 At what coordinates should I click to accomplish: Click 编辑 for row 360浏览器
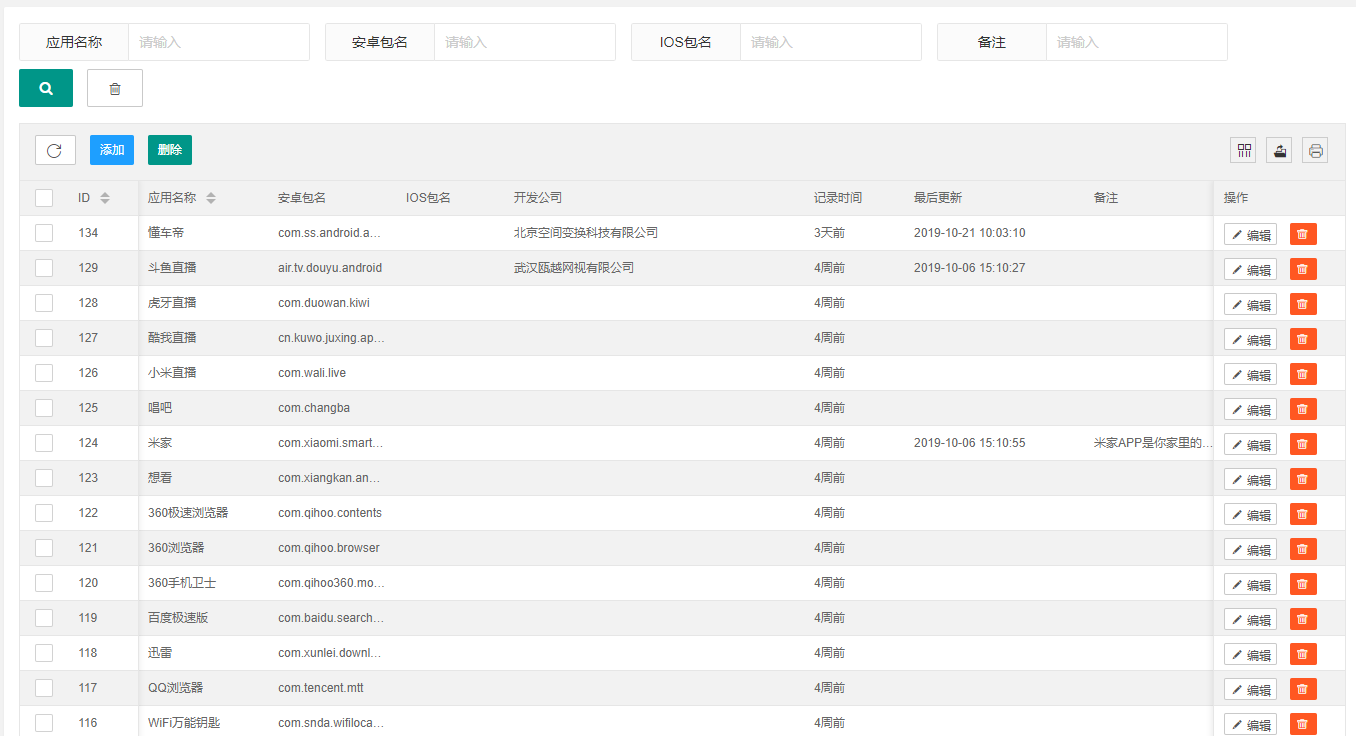(1250, 549)
